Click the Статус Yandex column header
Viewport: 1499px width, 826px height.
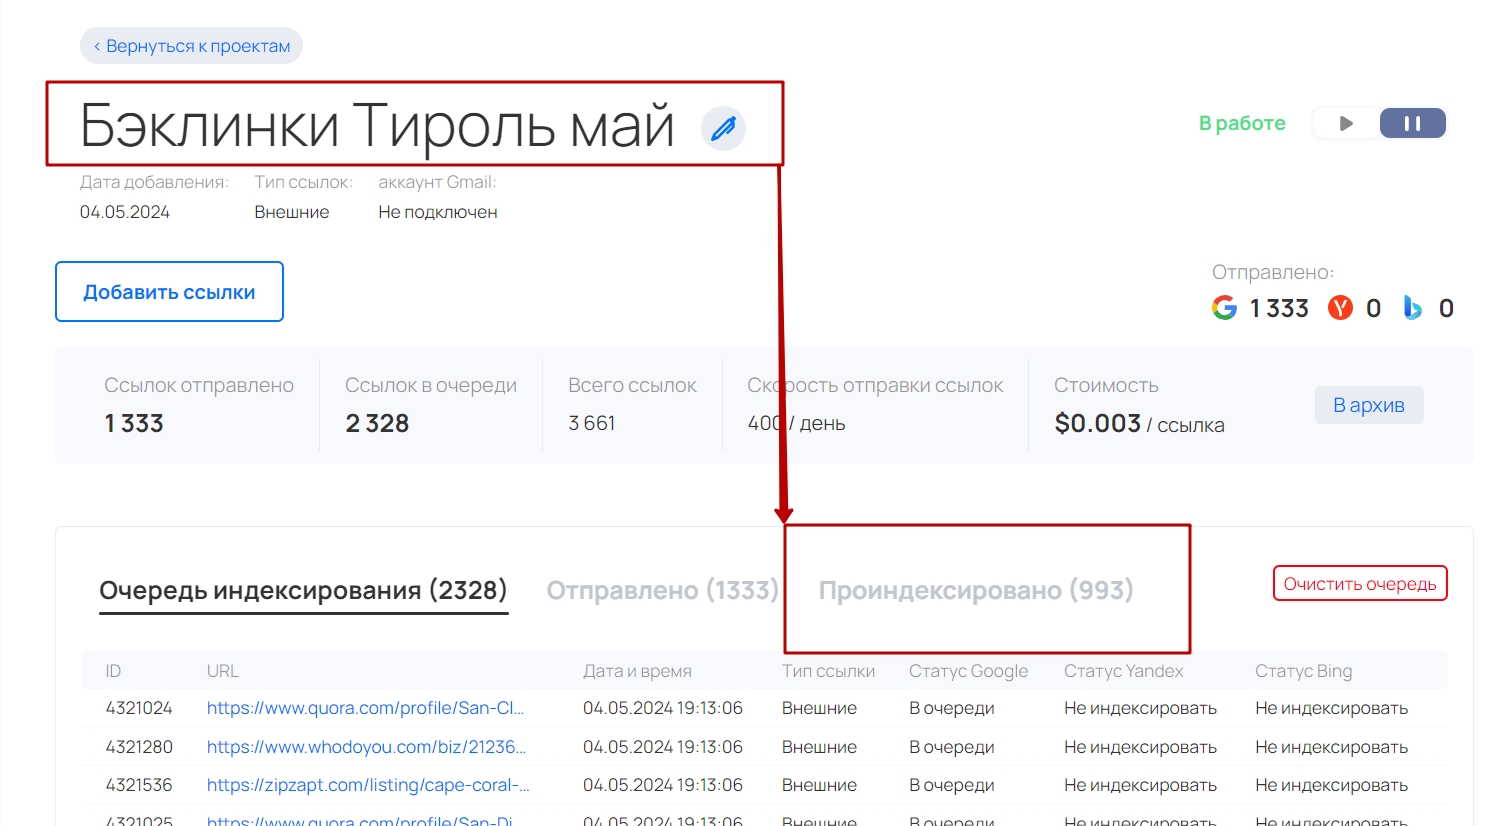(1123, 671)
